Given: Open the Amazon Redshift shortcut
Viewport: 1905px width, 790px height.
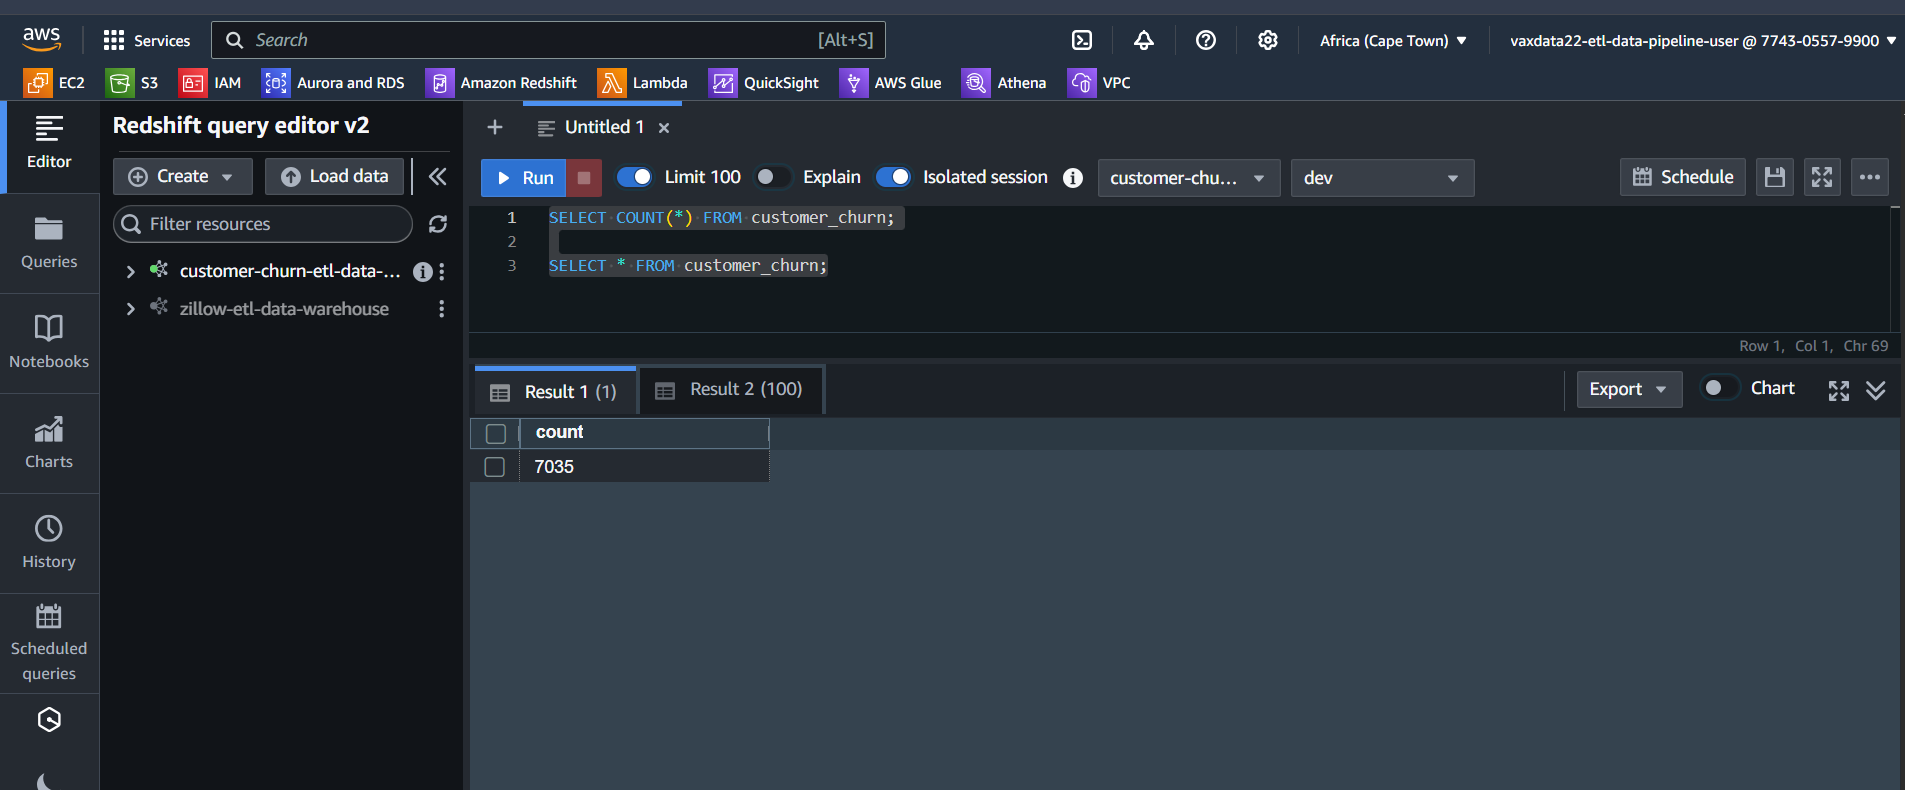Looking at the screenshot, I should [502, 82].
